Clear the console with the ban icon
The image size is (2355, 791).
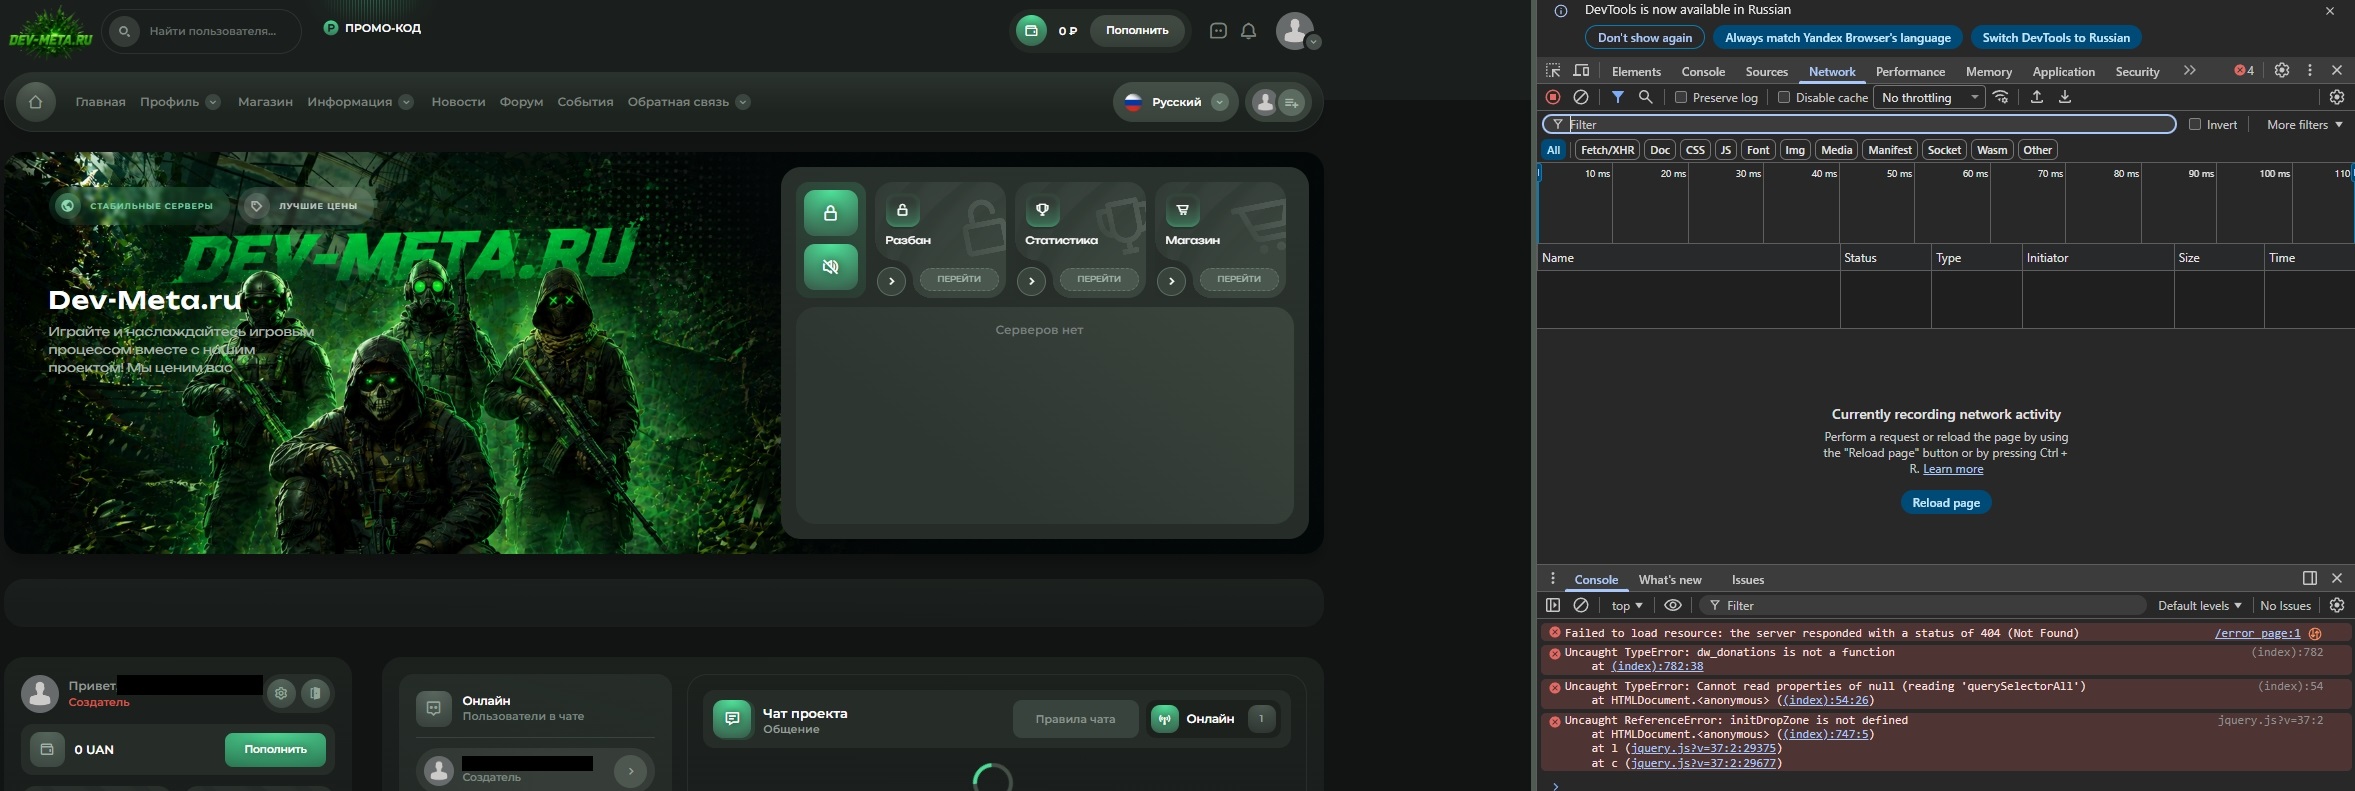click(x=1581, y=605)
